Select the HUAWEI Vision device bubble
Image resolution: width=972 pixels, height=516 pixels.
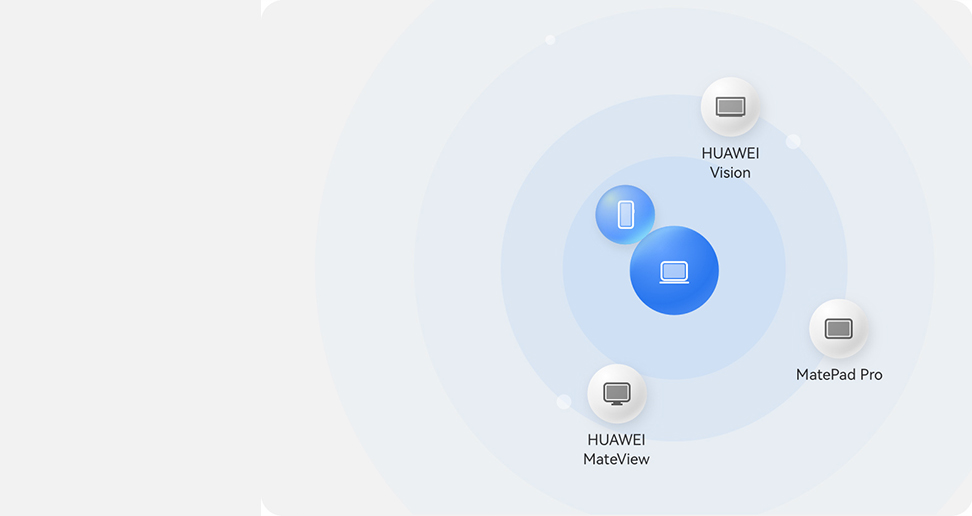pos(730,107)
